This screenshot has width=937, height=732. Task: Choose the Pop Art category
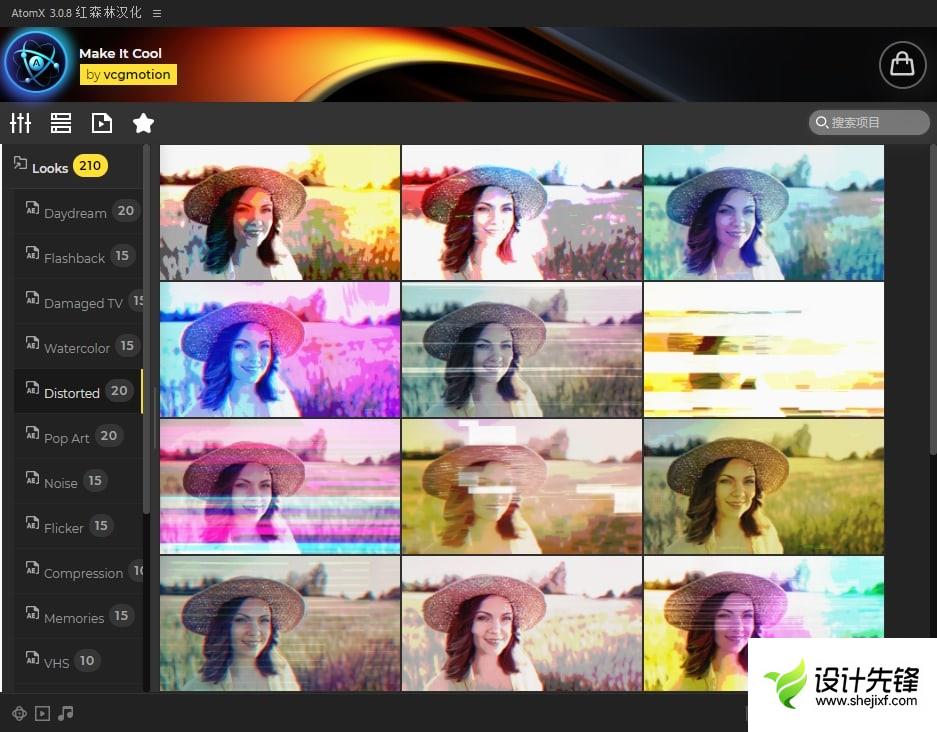(67, 438)
